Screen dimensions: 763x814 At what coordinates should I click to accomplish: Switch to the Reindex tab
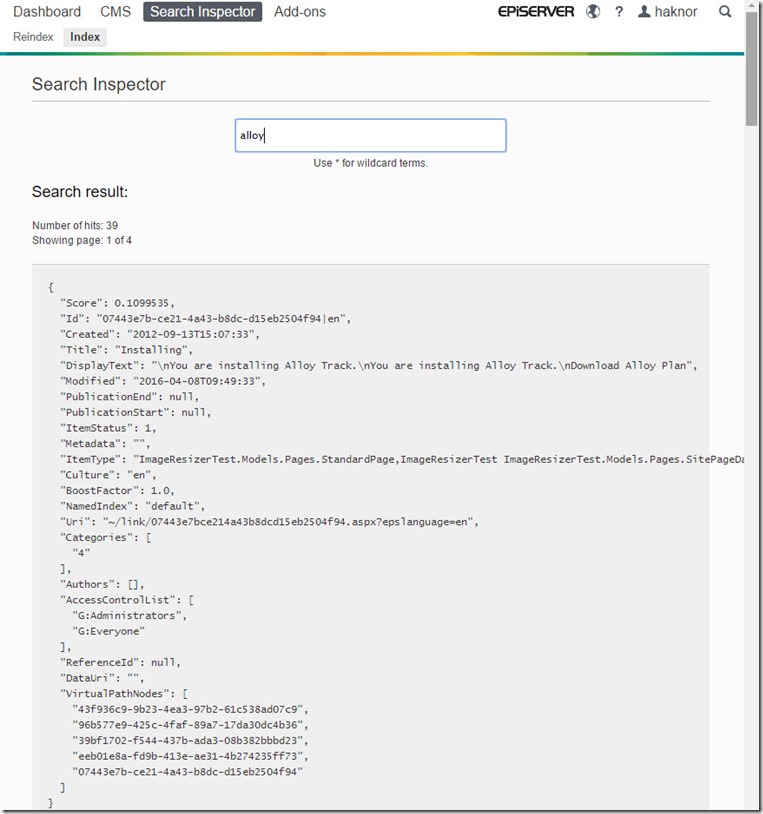pyautogui.click(x=33, y=37)
